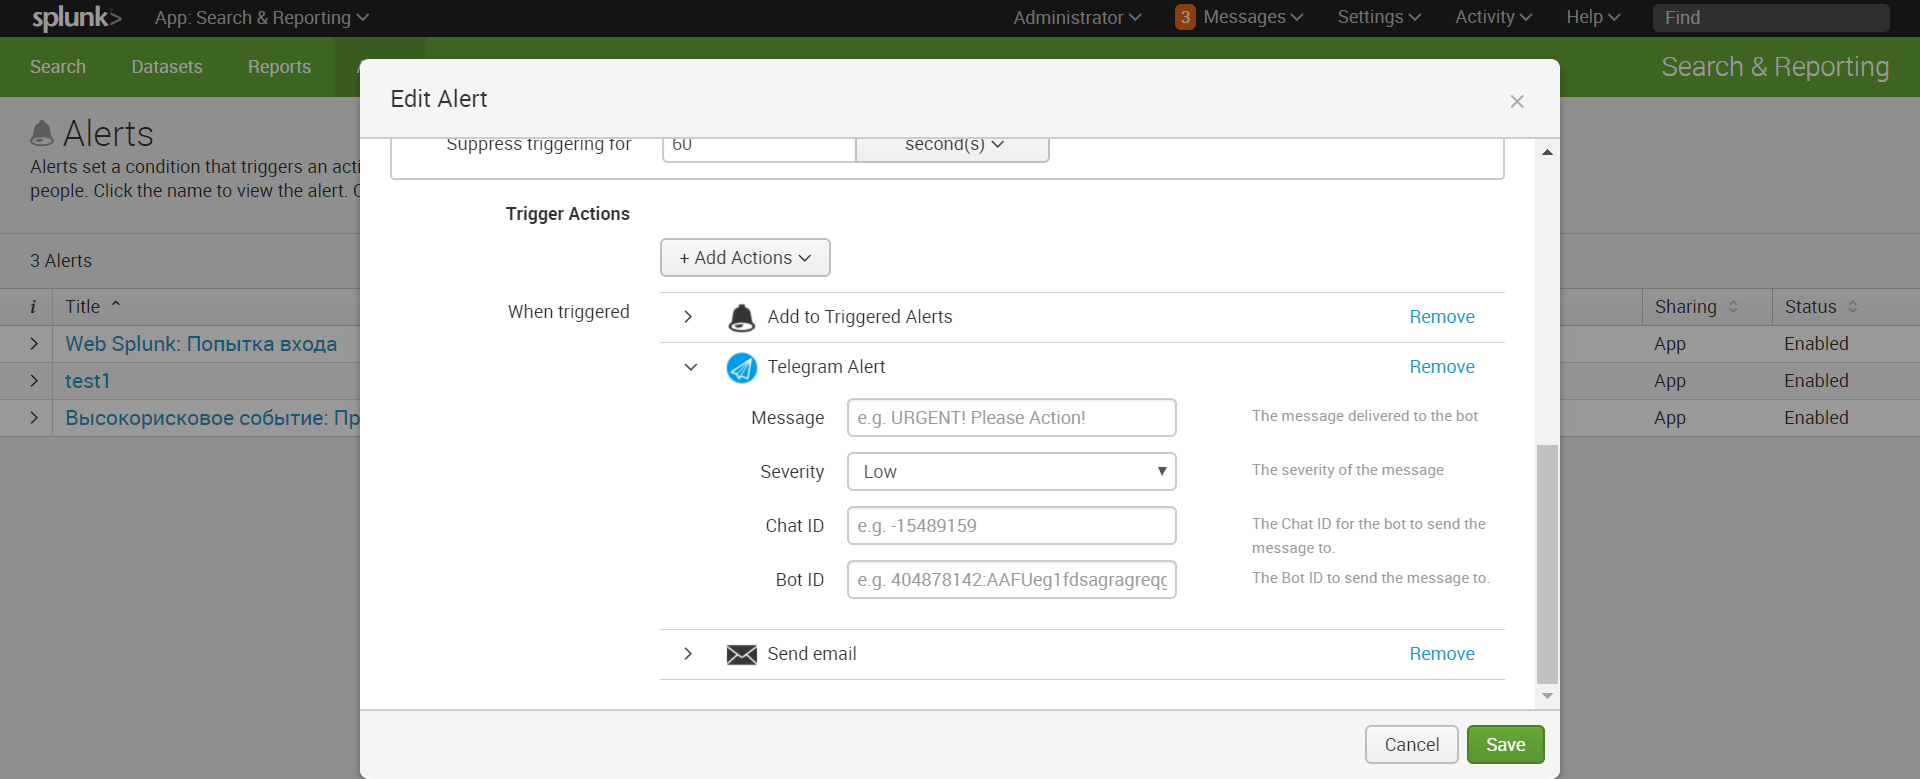Click the Telegram Alert paper plane icon

point(741,367)
